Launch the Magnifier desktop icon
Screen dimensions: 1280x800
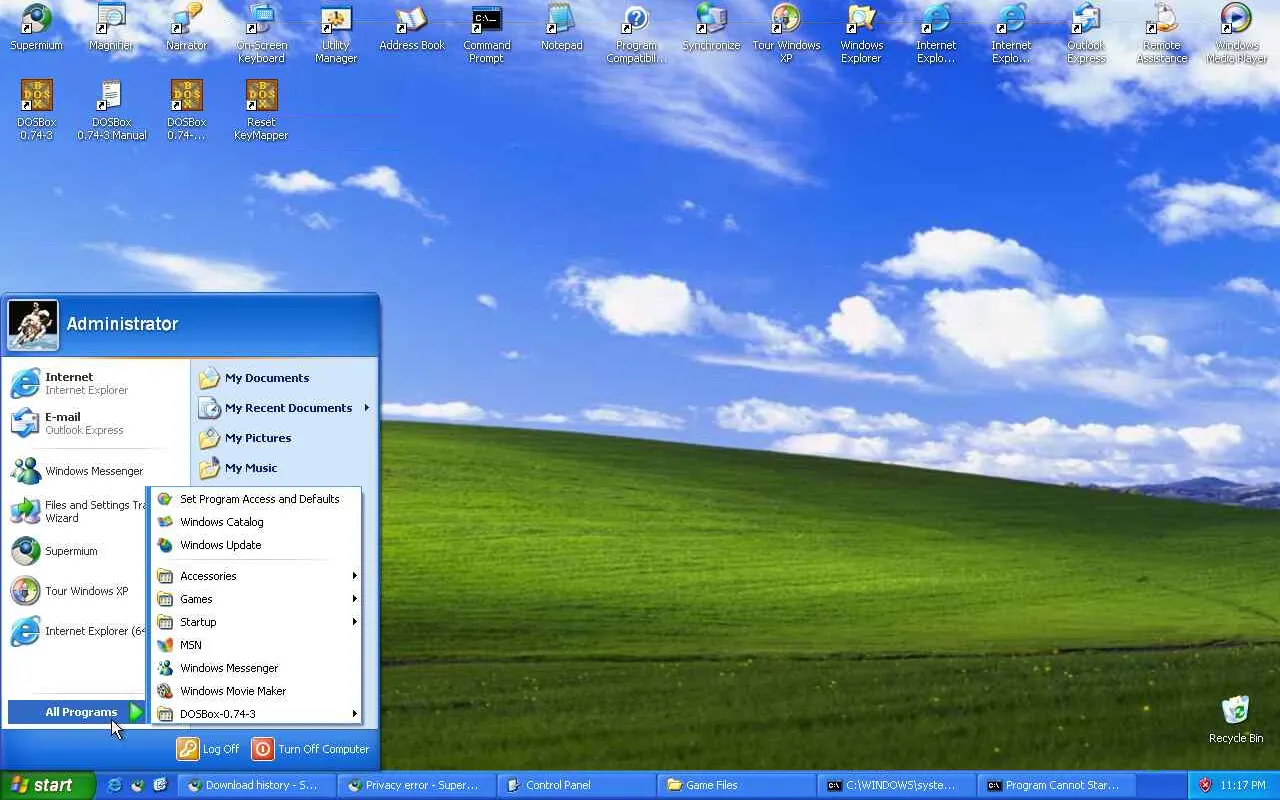[x=111, y=28]
